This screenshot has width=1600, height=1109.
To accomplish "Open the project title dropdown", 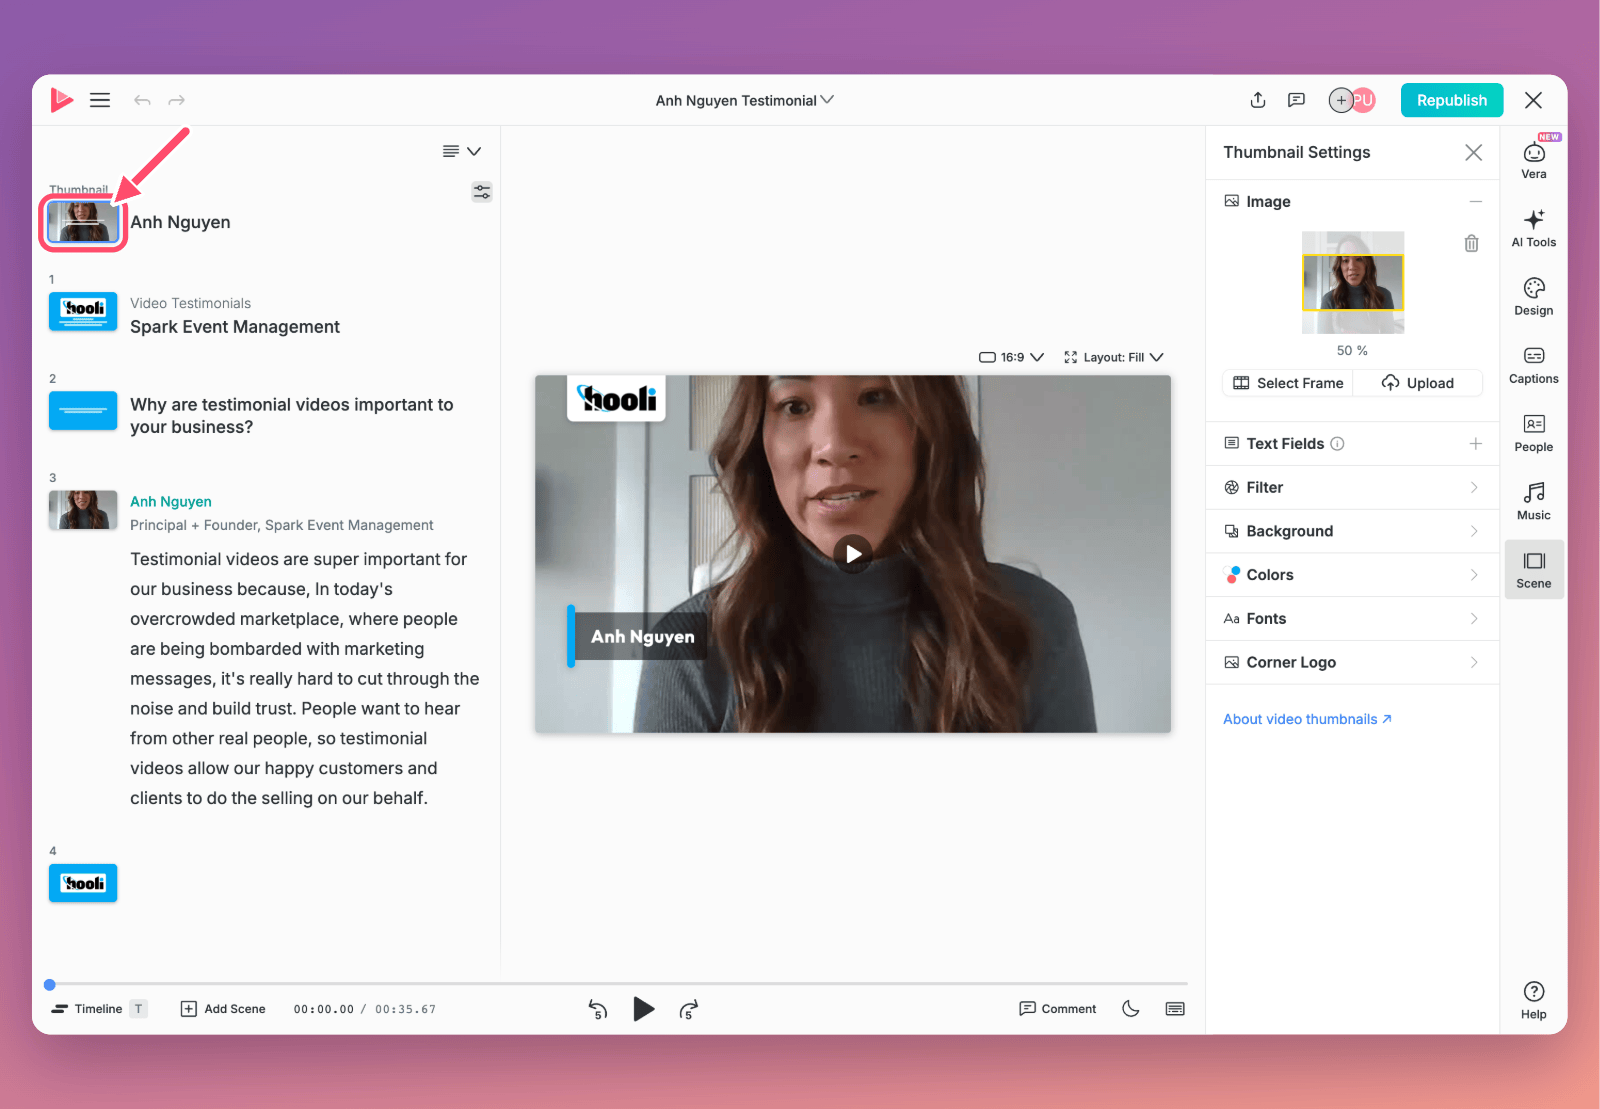I will [x=745, y=100].
